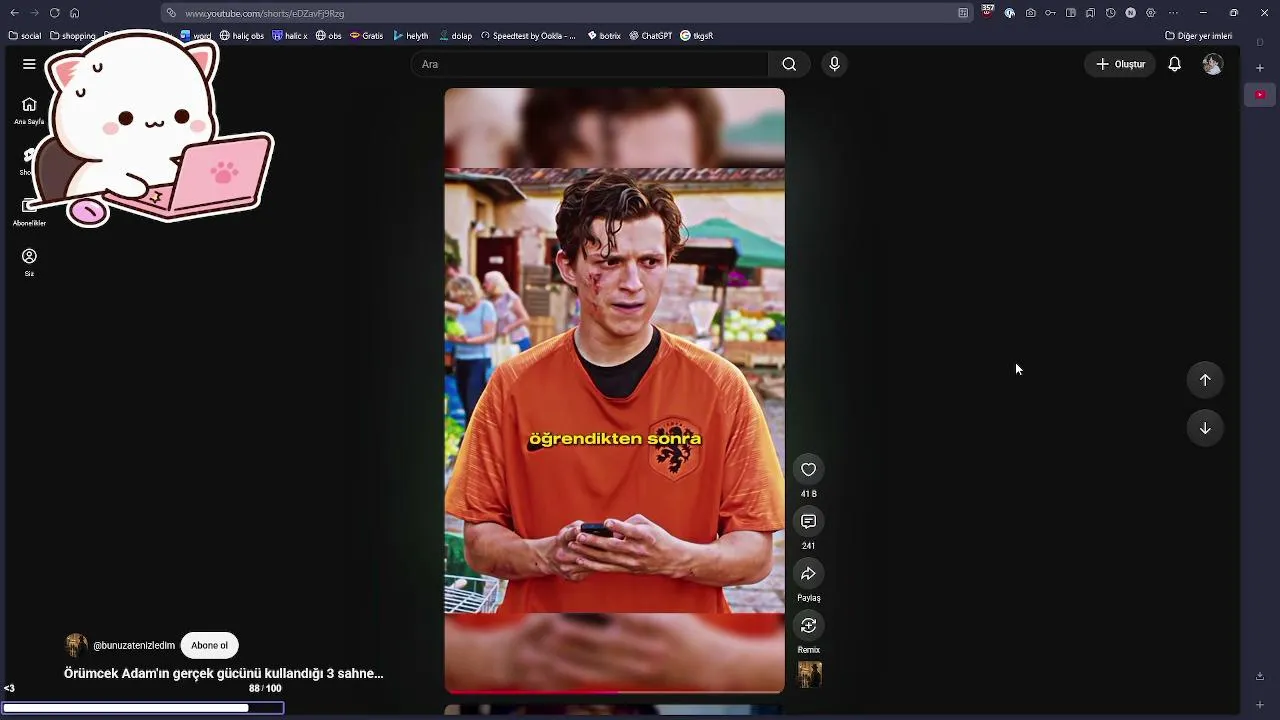Viewport: 1280px width, 720px height.
Task: Open the Gratis bookmark
Action: click(366, 36)
